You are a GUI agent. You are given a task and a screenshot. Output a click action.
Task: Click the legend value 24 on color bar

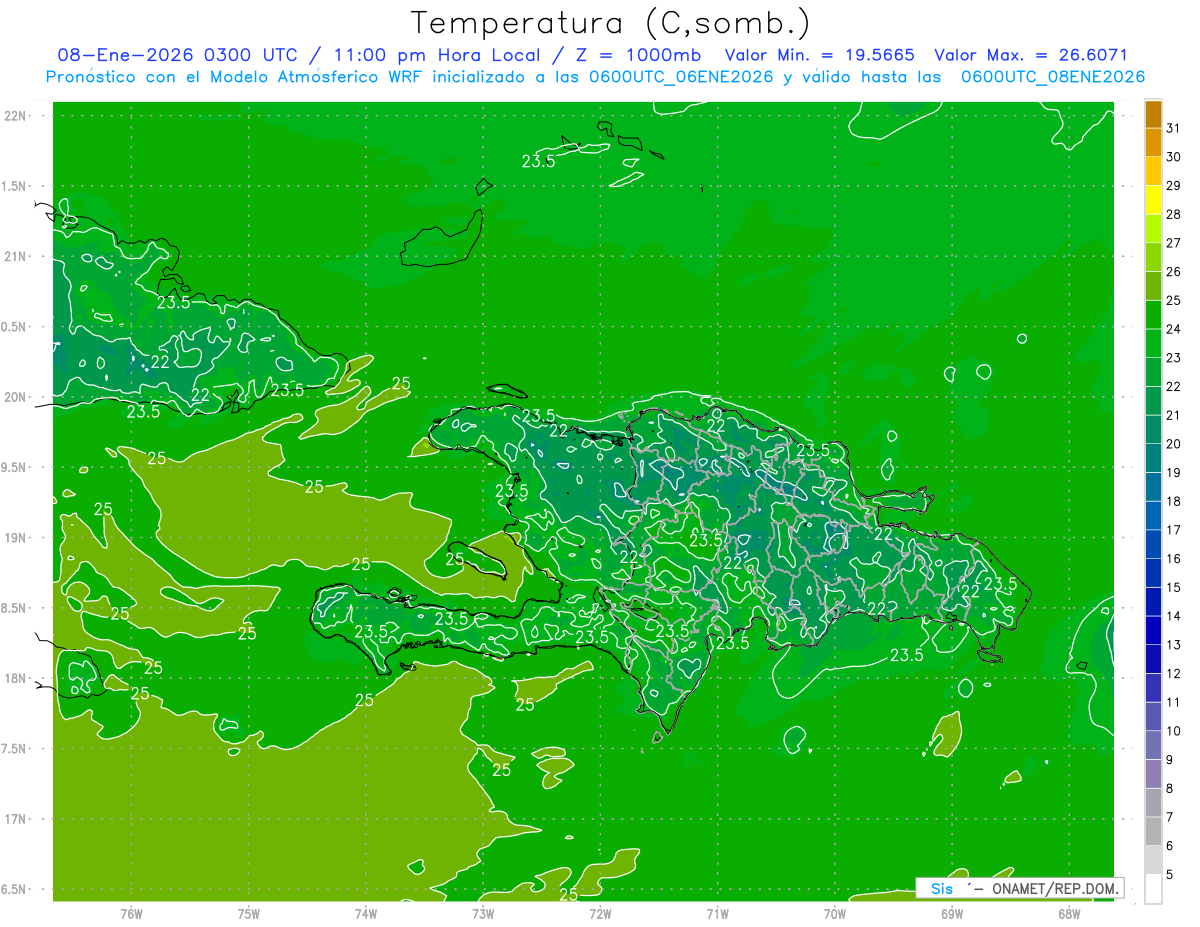click(x=1173, y=329)
